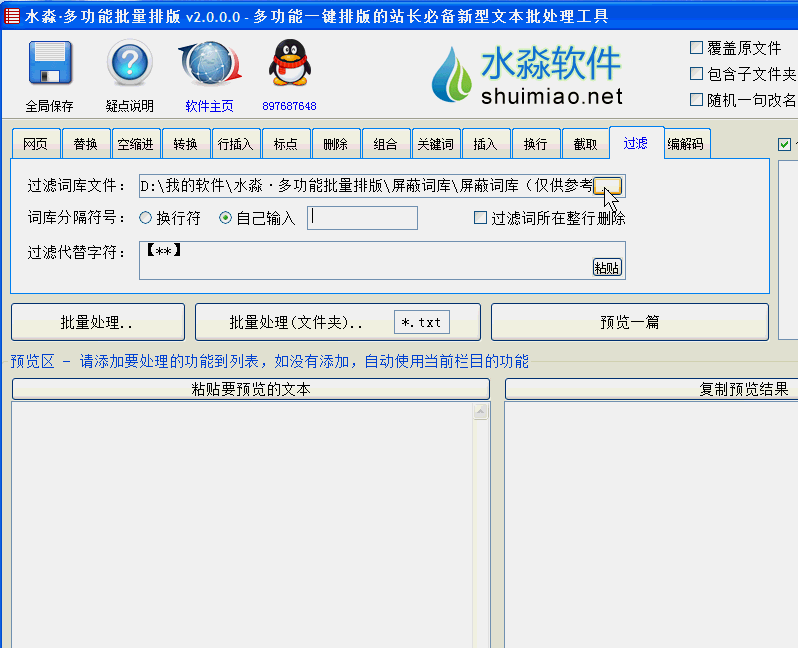Click the scroll-up arrow in the preview text area
798x648 pixels.
(x=480, y=411)
